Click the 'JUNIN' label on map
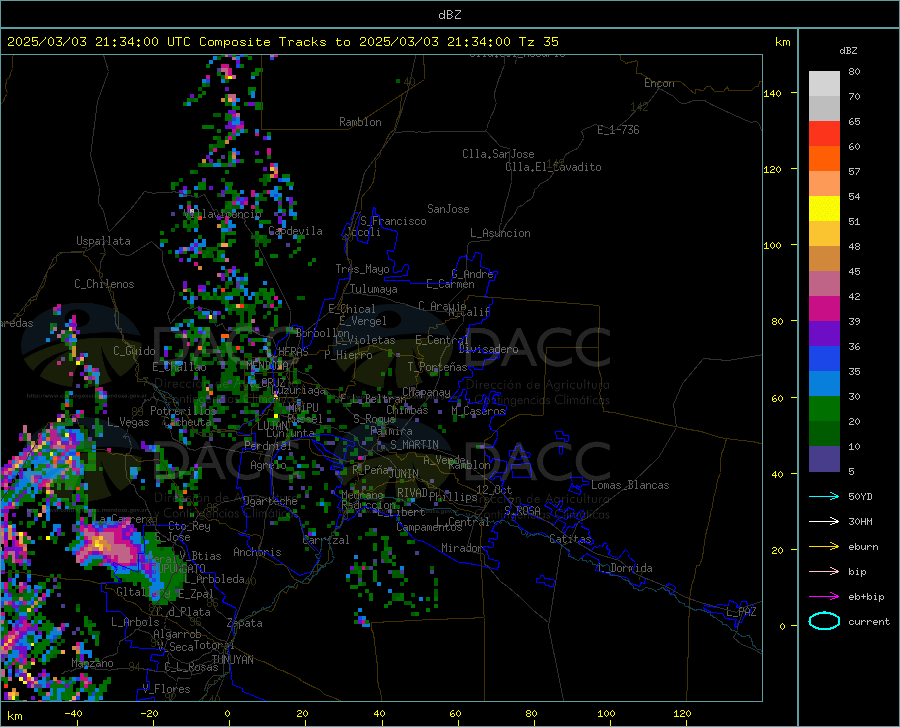The width and height of the screenshot is (900, 727). pos(404,474)
